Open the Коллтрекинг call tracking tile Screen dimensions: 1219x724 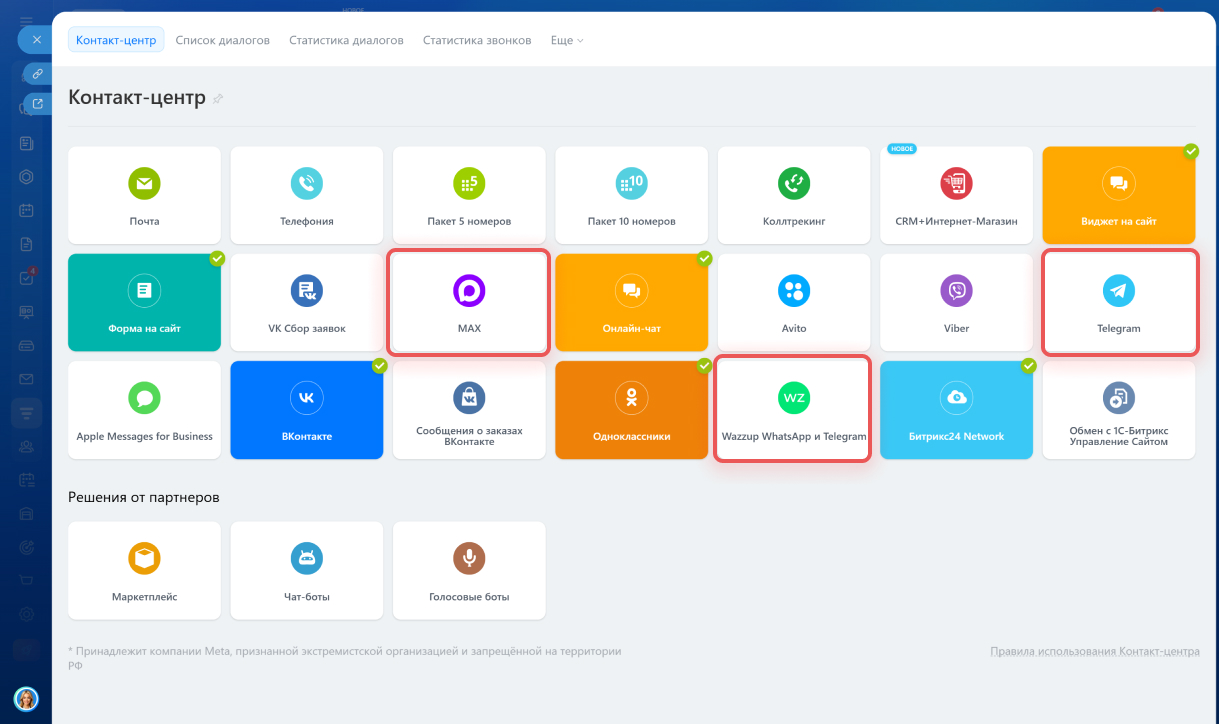794,195
